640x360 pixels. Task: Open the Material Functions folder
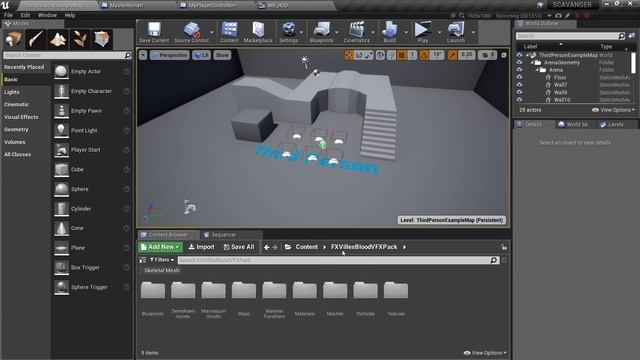(274, 291)
